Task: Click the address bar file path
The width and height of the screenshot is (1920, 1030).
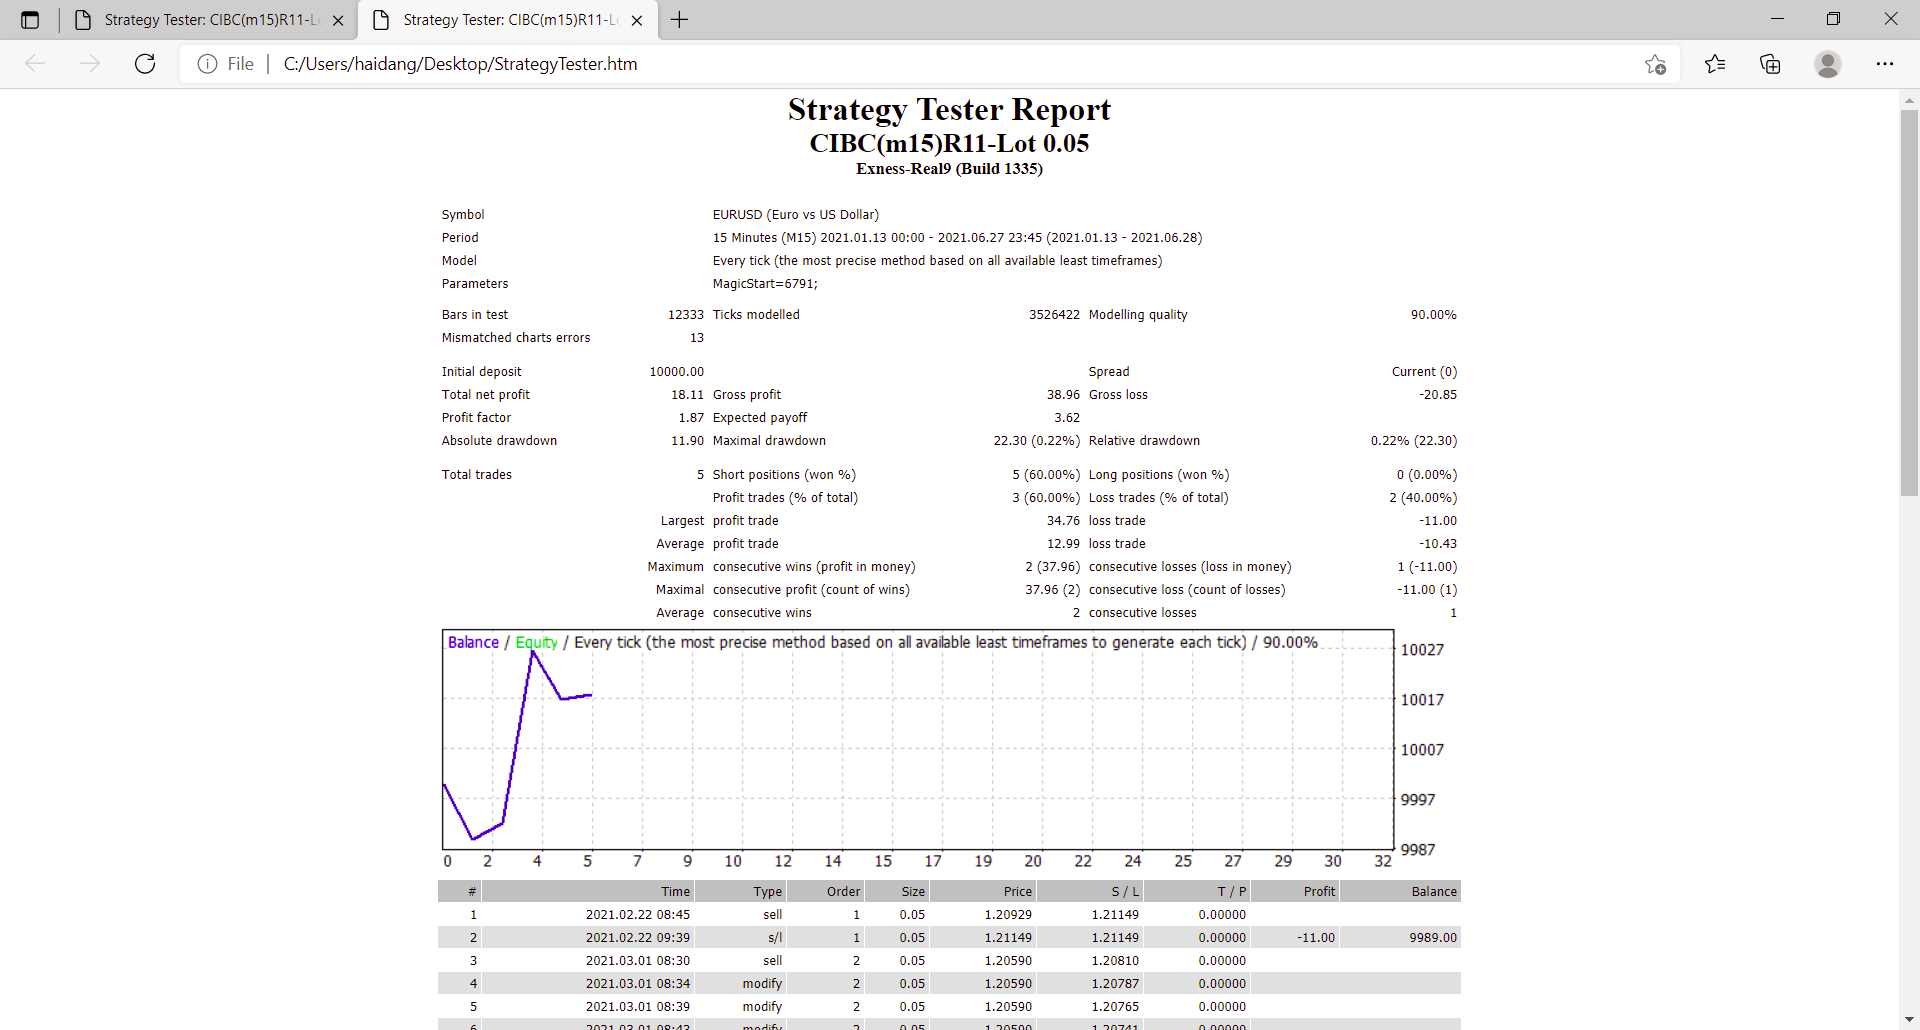Action: click(460, 64)
